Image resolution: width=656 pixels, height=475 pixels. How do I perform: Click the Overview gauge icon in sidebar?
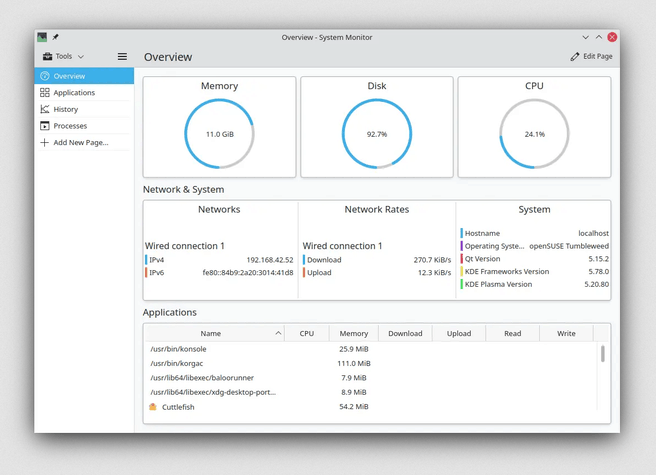pos(45,76)
